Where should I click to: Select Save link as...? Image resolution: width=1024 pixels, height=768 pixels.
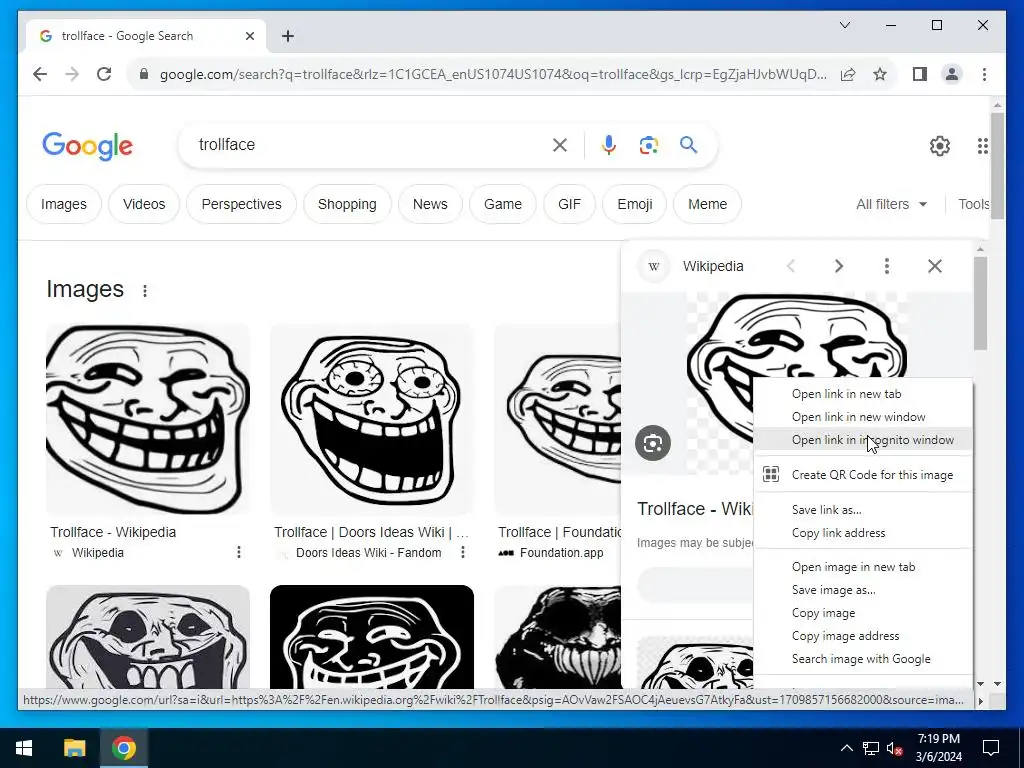pos(863,509)
